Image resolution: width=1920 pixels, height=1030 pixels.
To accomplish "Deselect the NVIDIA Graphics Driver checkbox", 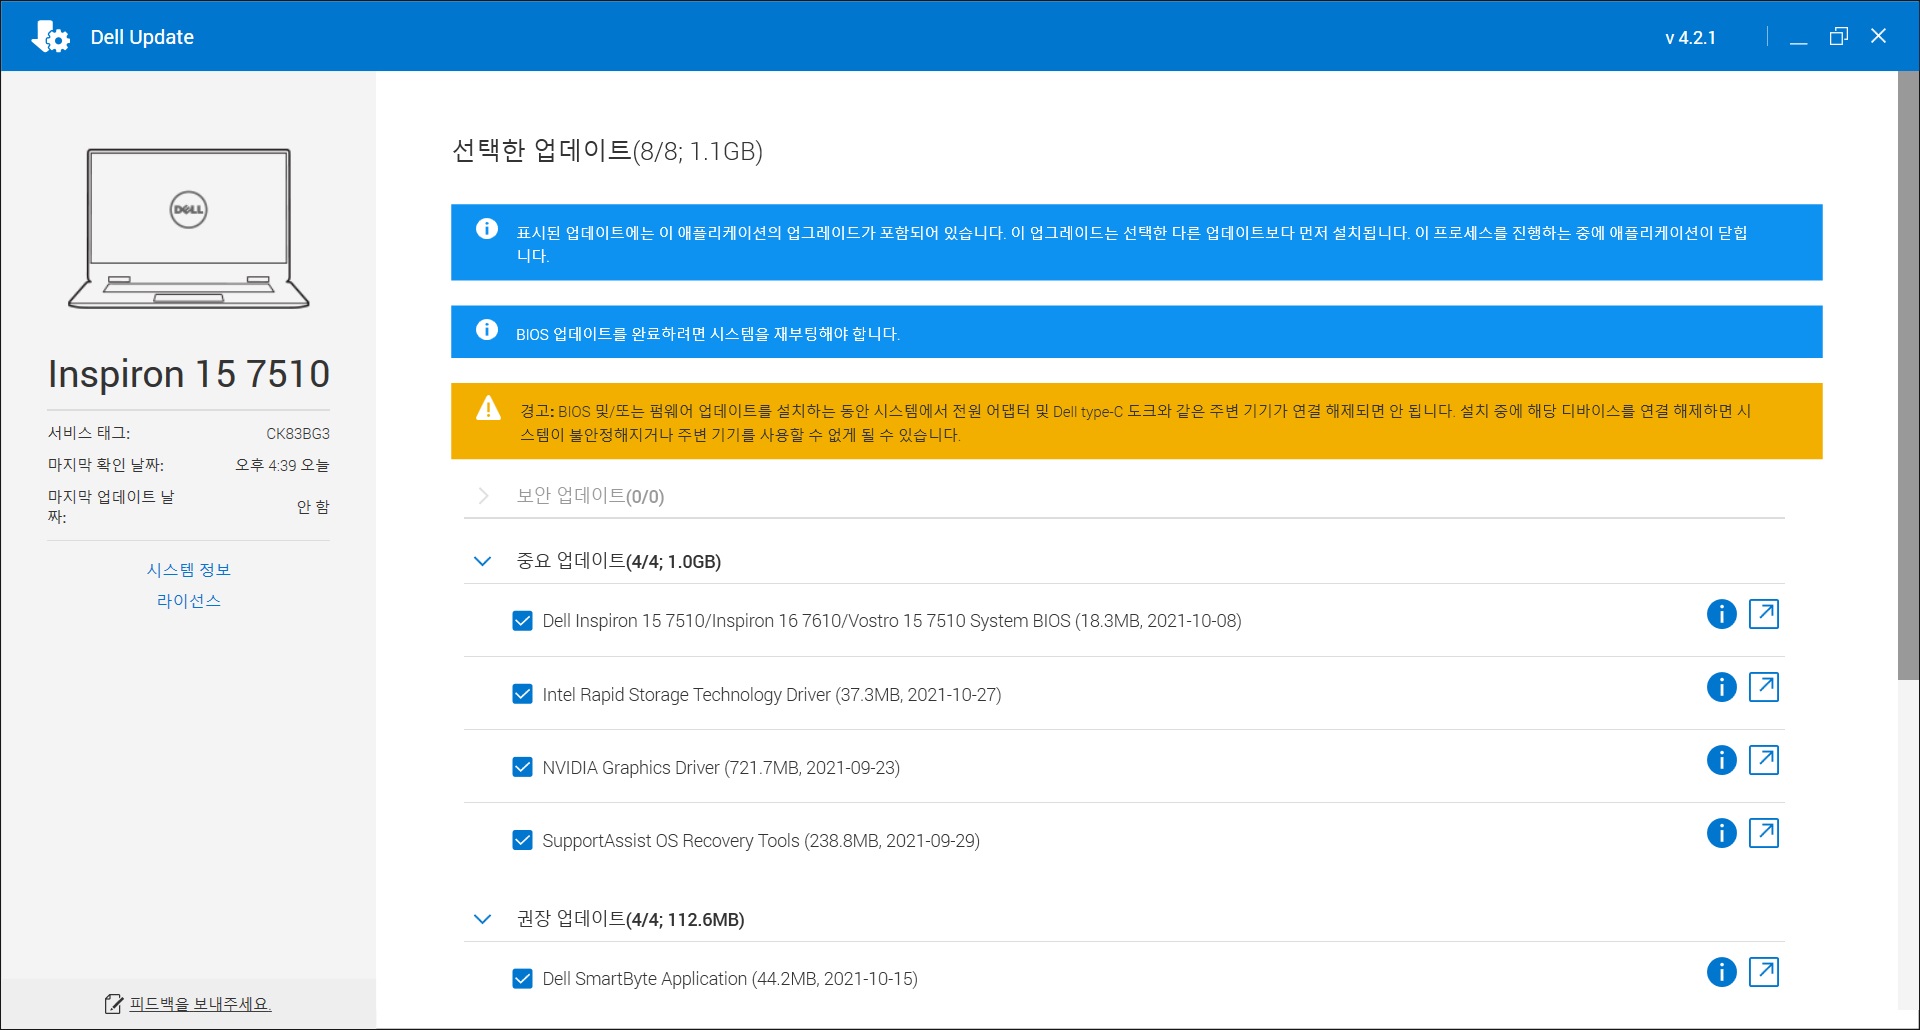I will (x=522, y=767).
